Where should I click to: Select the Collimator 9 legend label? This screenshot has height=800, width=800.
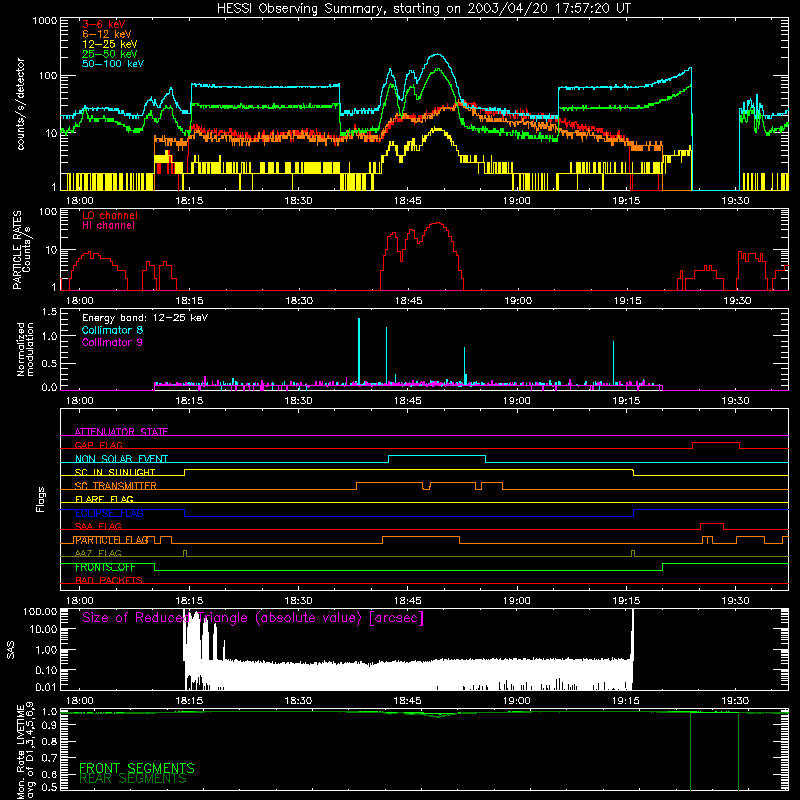tap(112, 342)
